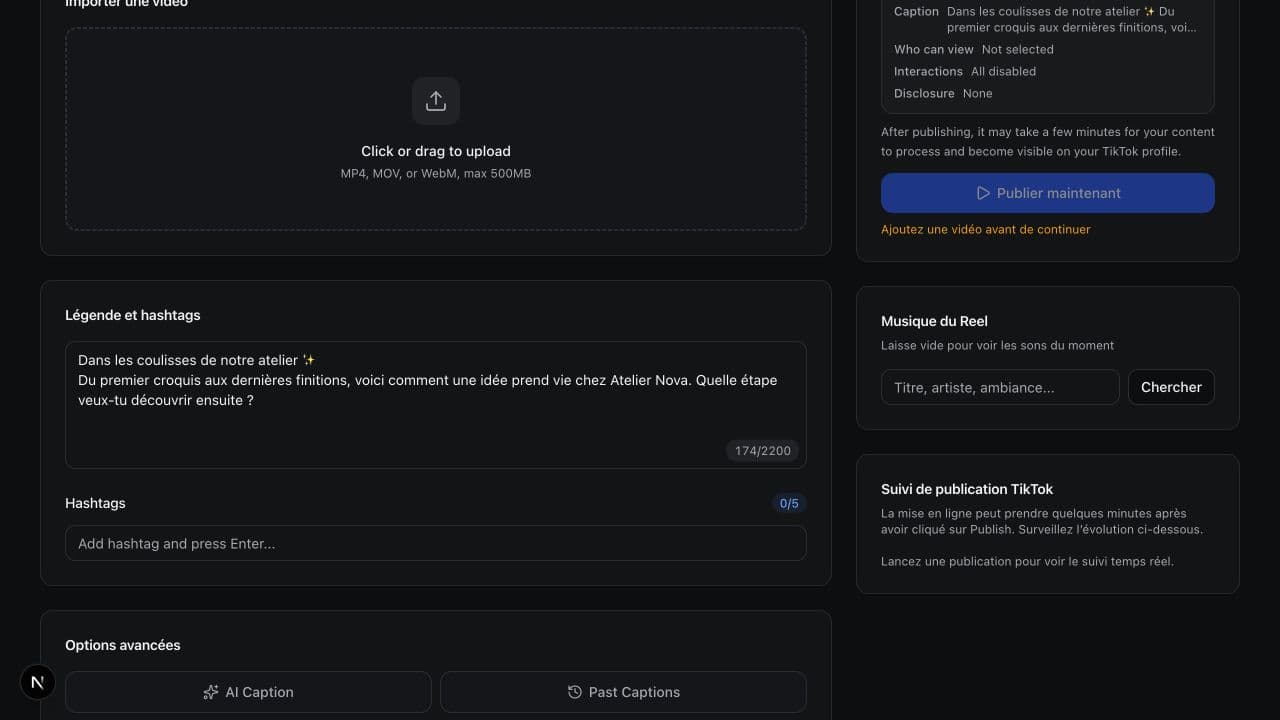Click the history clock icon on Past Captions
Image resolution: width=1280 pixels, height=720 pixels.
tap(574, 692)
